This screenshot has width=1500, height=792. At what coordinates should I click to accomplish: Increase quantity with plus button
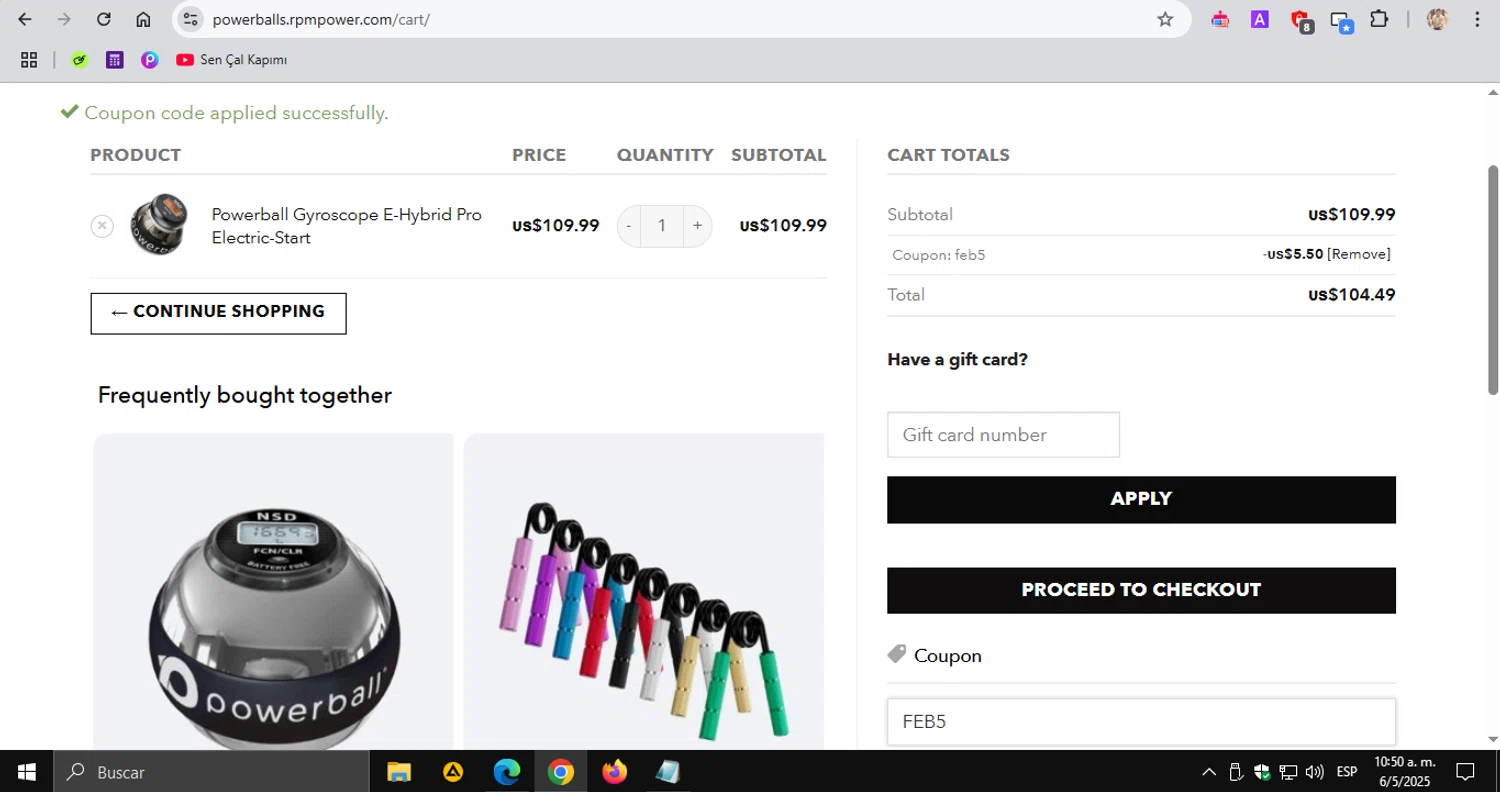pyautogui.click(x=697, y=226)
